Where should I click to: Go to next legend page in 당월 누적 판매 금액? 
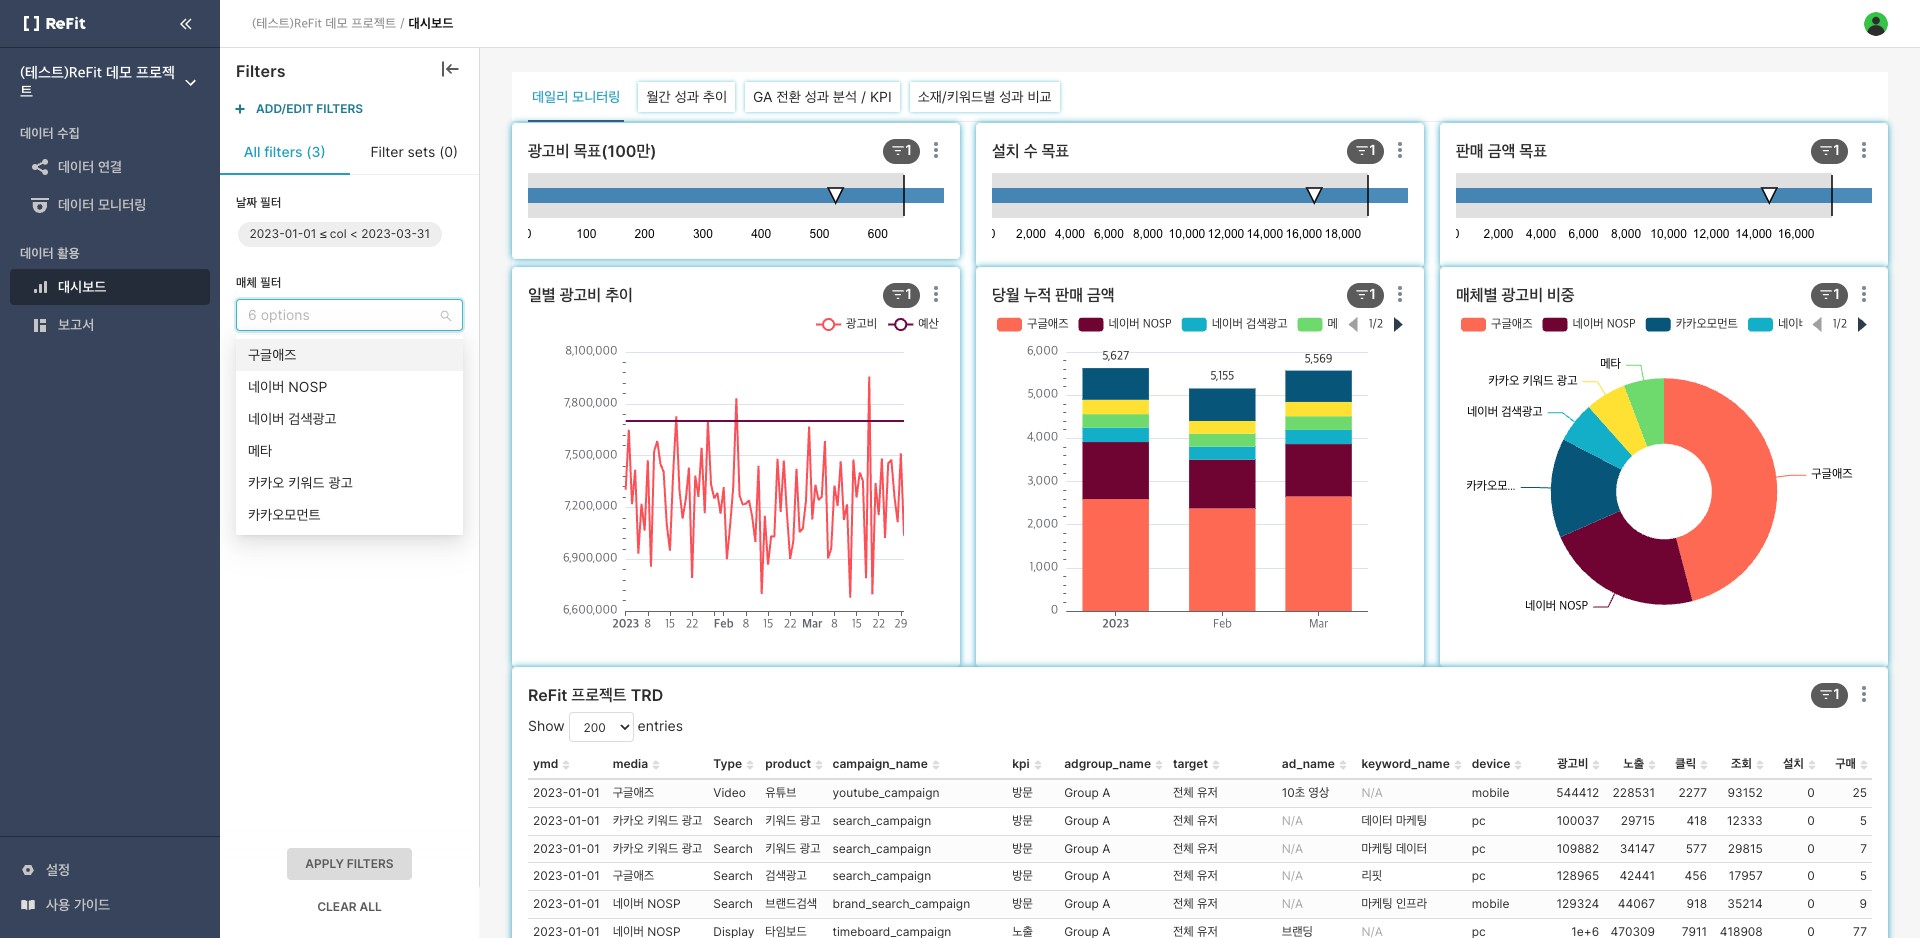[x=1398, y=324]
